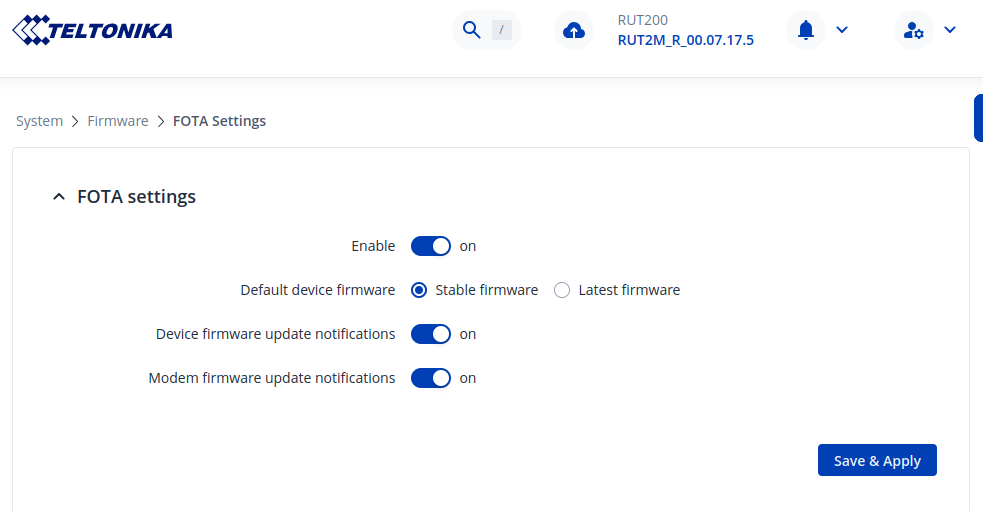Image resolution: width=983 pixels, height=511 pixels.
Task: Open the blue side panel handle
Action: 978,118
